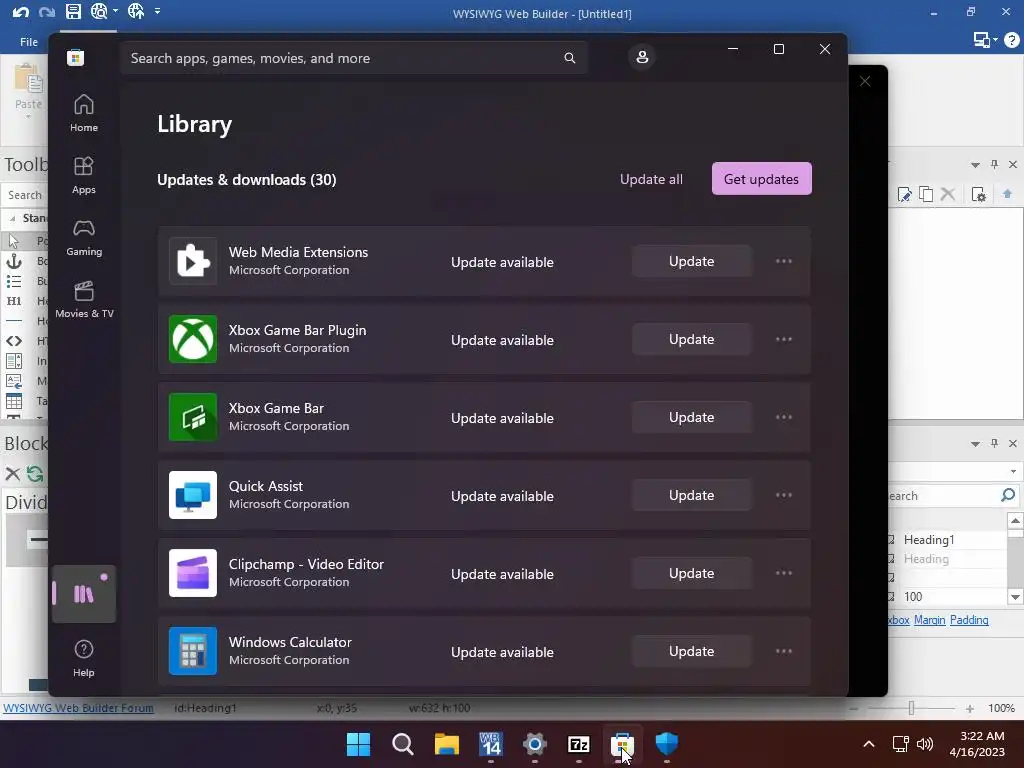Click Save icon in Web Builder toolbar
1024x768 pixels.
pos(73,12)
